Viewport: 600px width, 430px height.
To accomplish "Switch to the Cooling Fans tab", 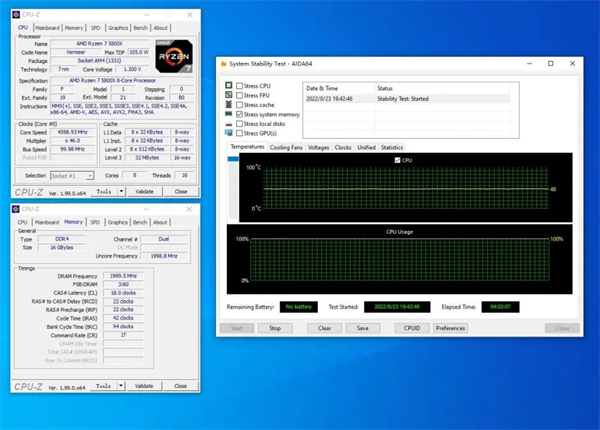I will coord(287,147).
